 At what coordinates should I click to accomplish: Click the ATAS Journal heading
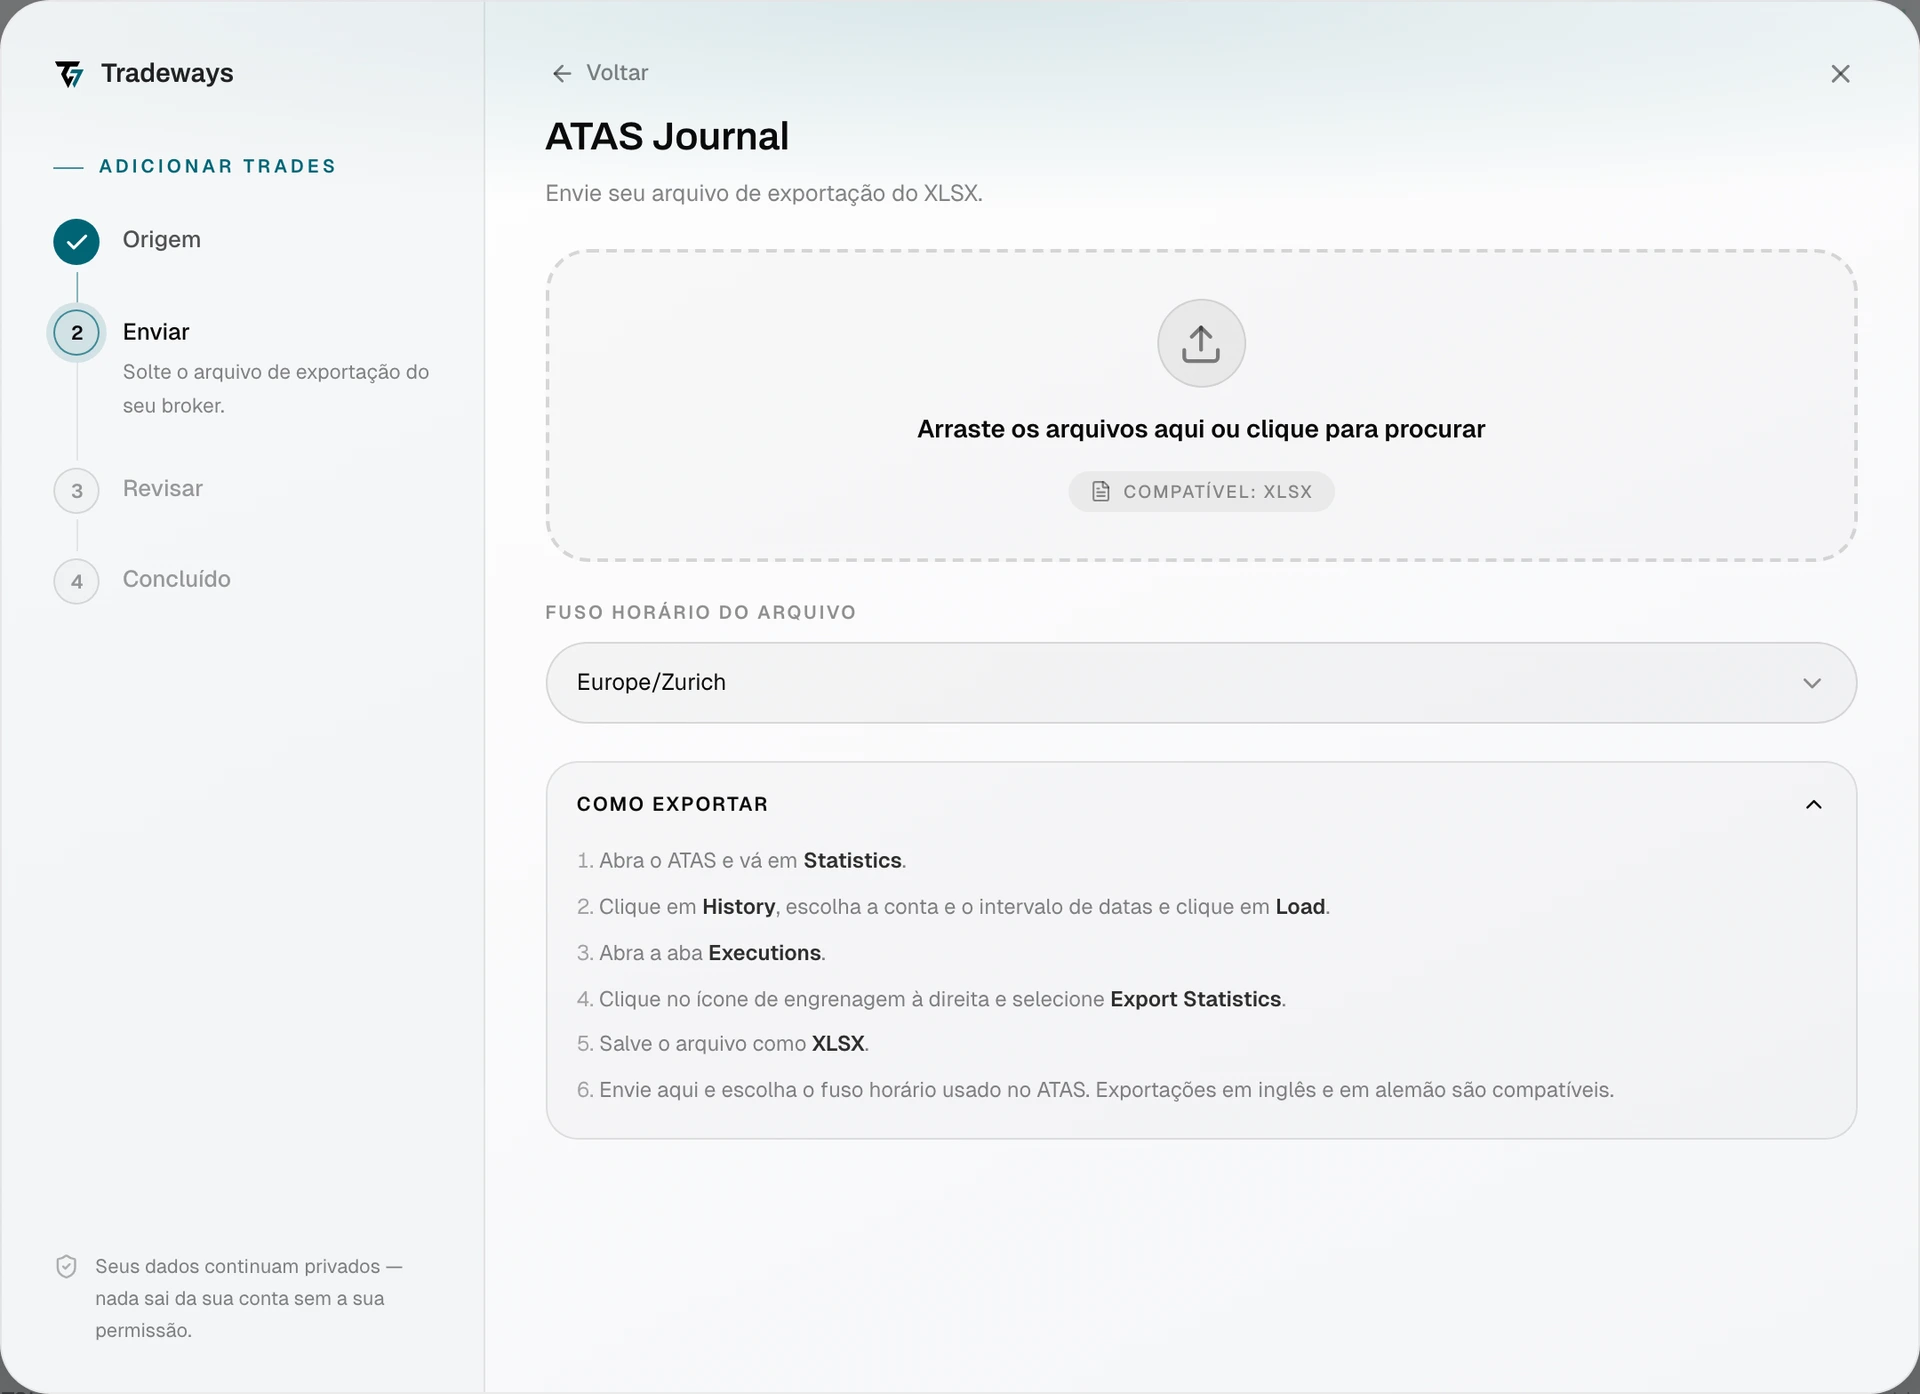[667, 136]
